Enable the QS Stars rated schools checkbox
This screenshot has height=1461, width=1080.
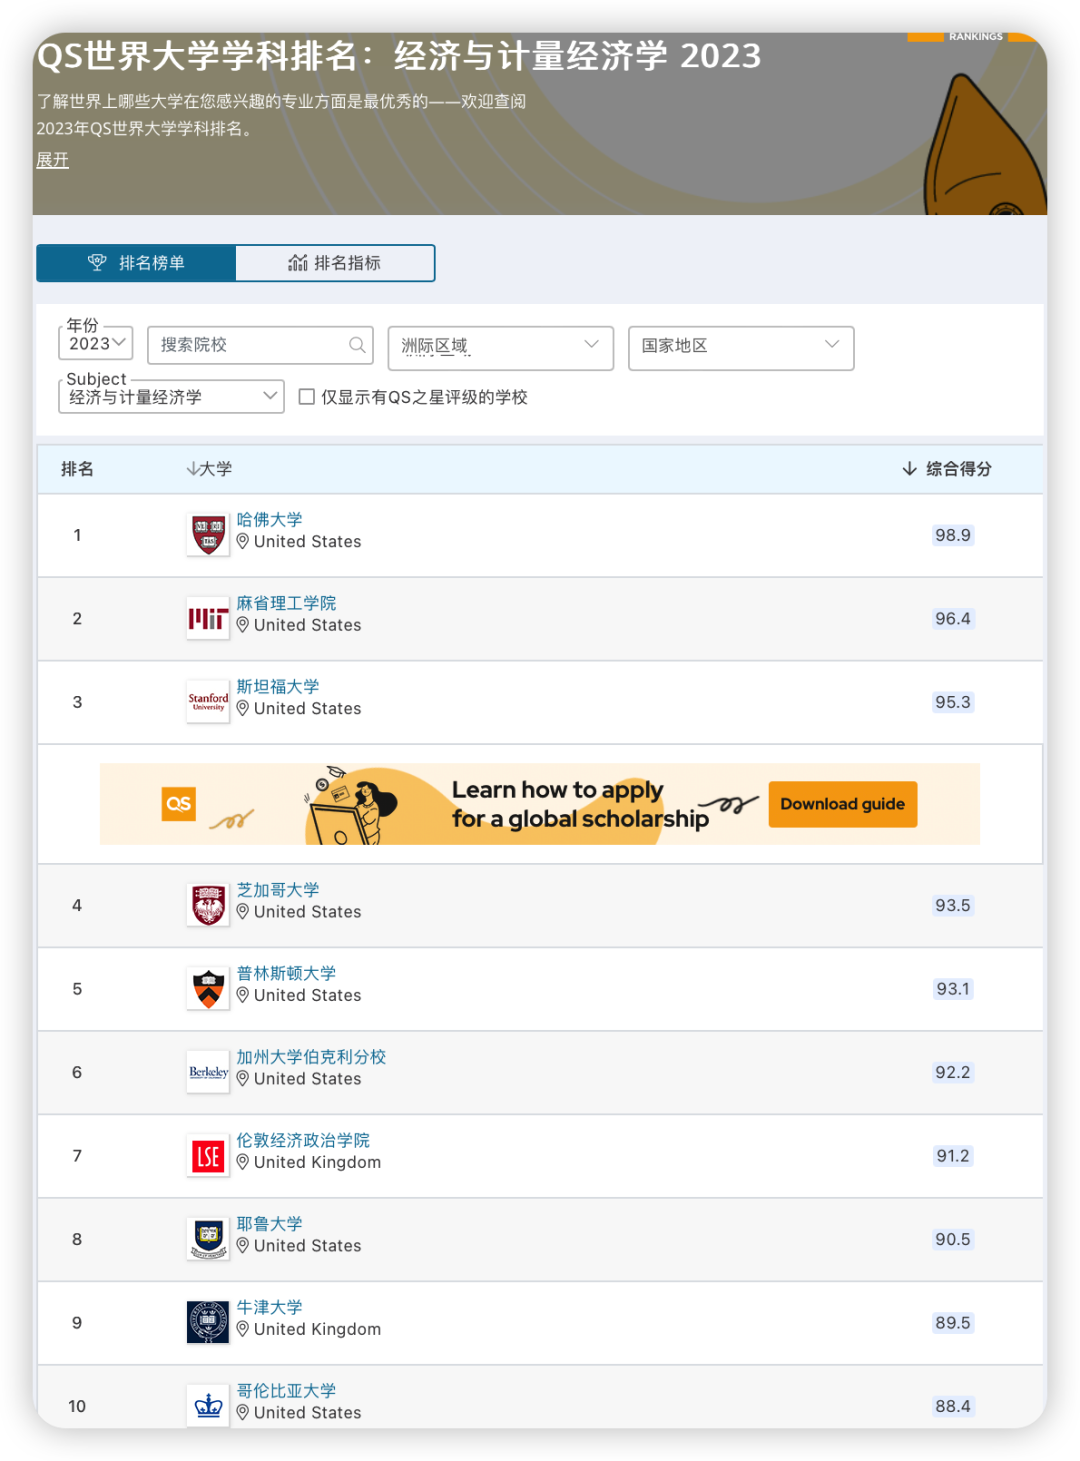point(307,397)
